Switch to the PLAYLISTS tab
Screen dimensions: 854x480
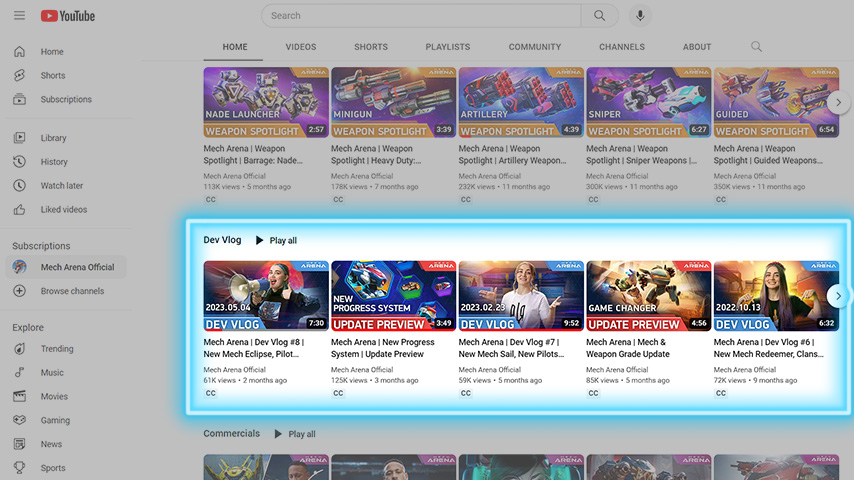click(x=447, y=47)
